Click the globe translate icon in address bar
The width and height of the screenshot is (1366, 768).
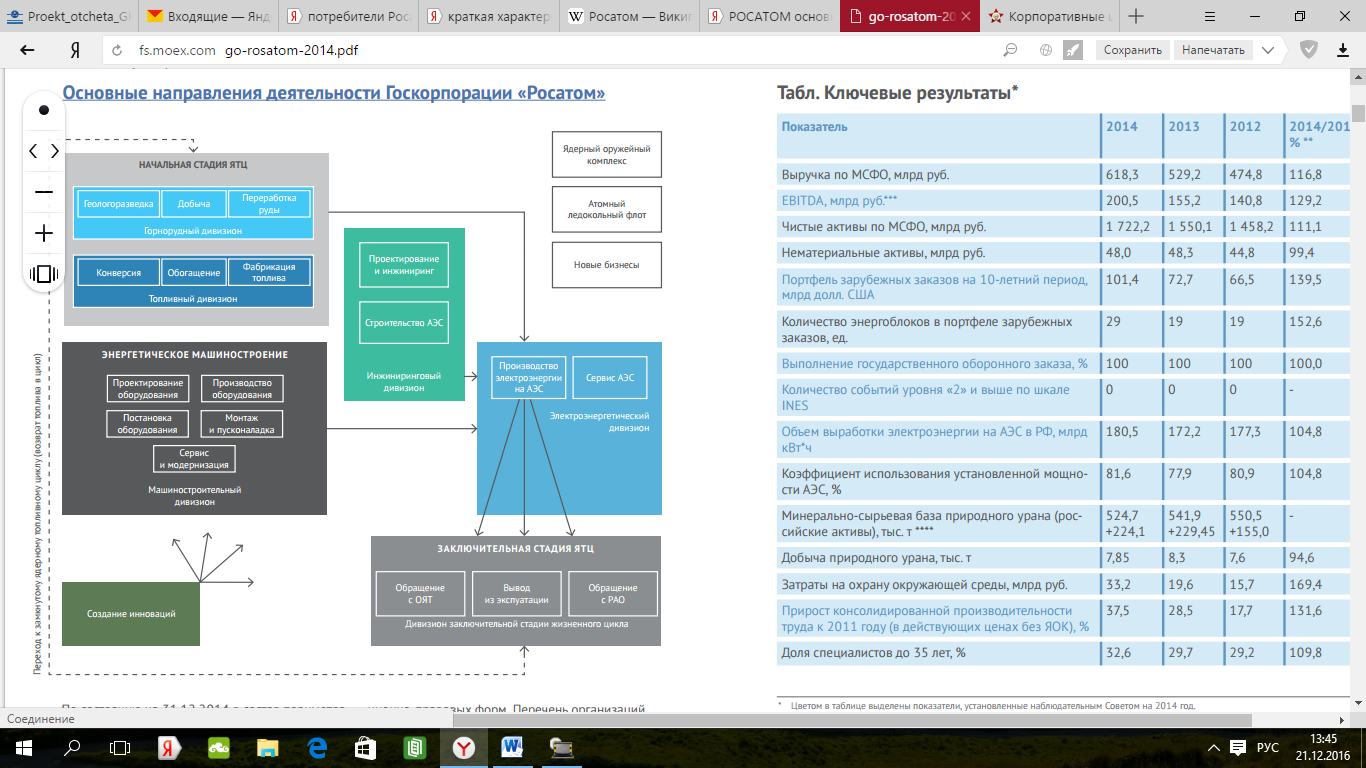coord(1045,50)
